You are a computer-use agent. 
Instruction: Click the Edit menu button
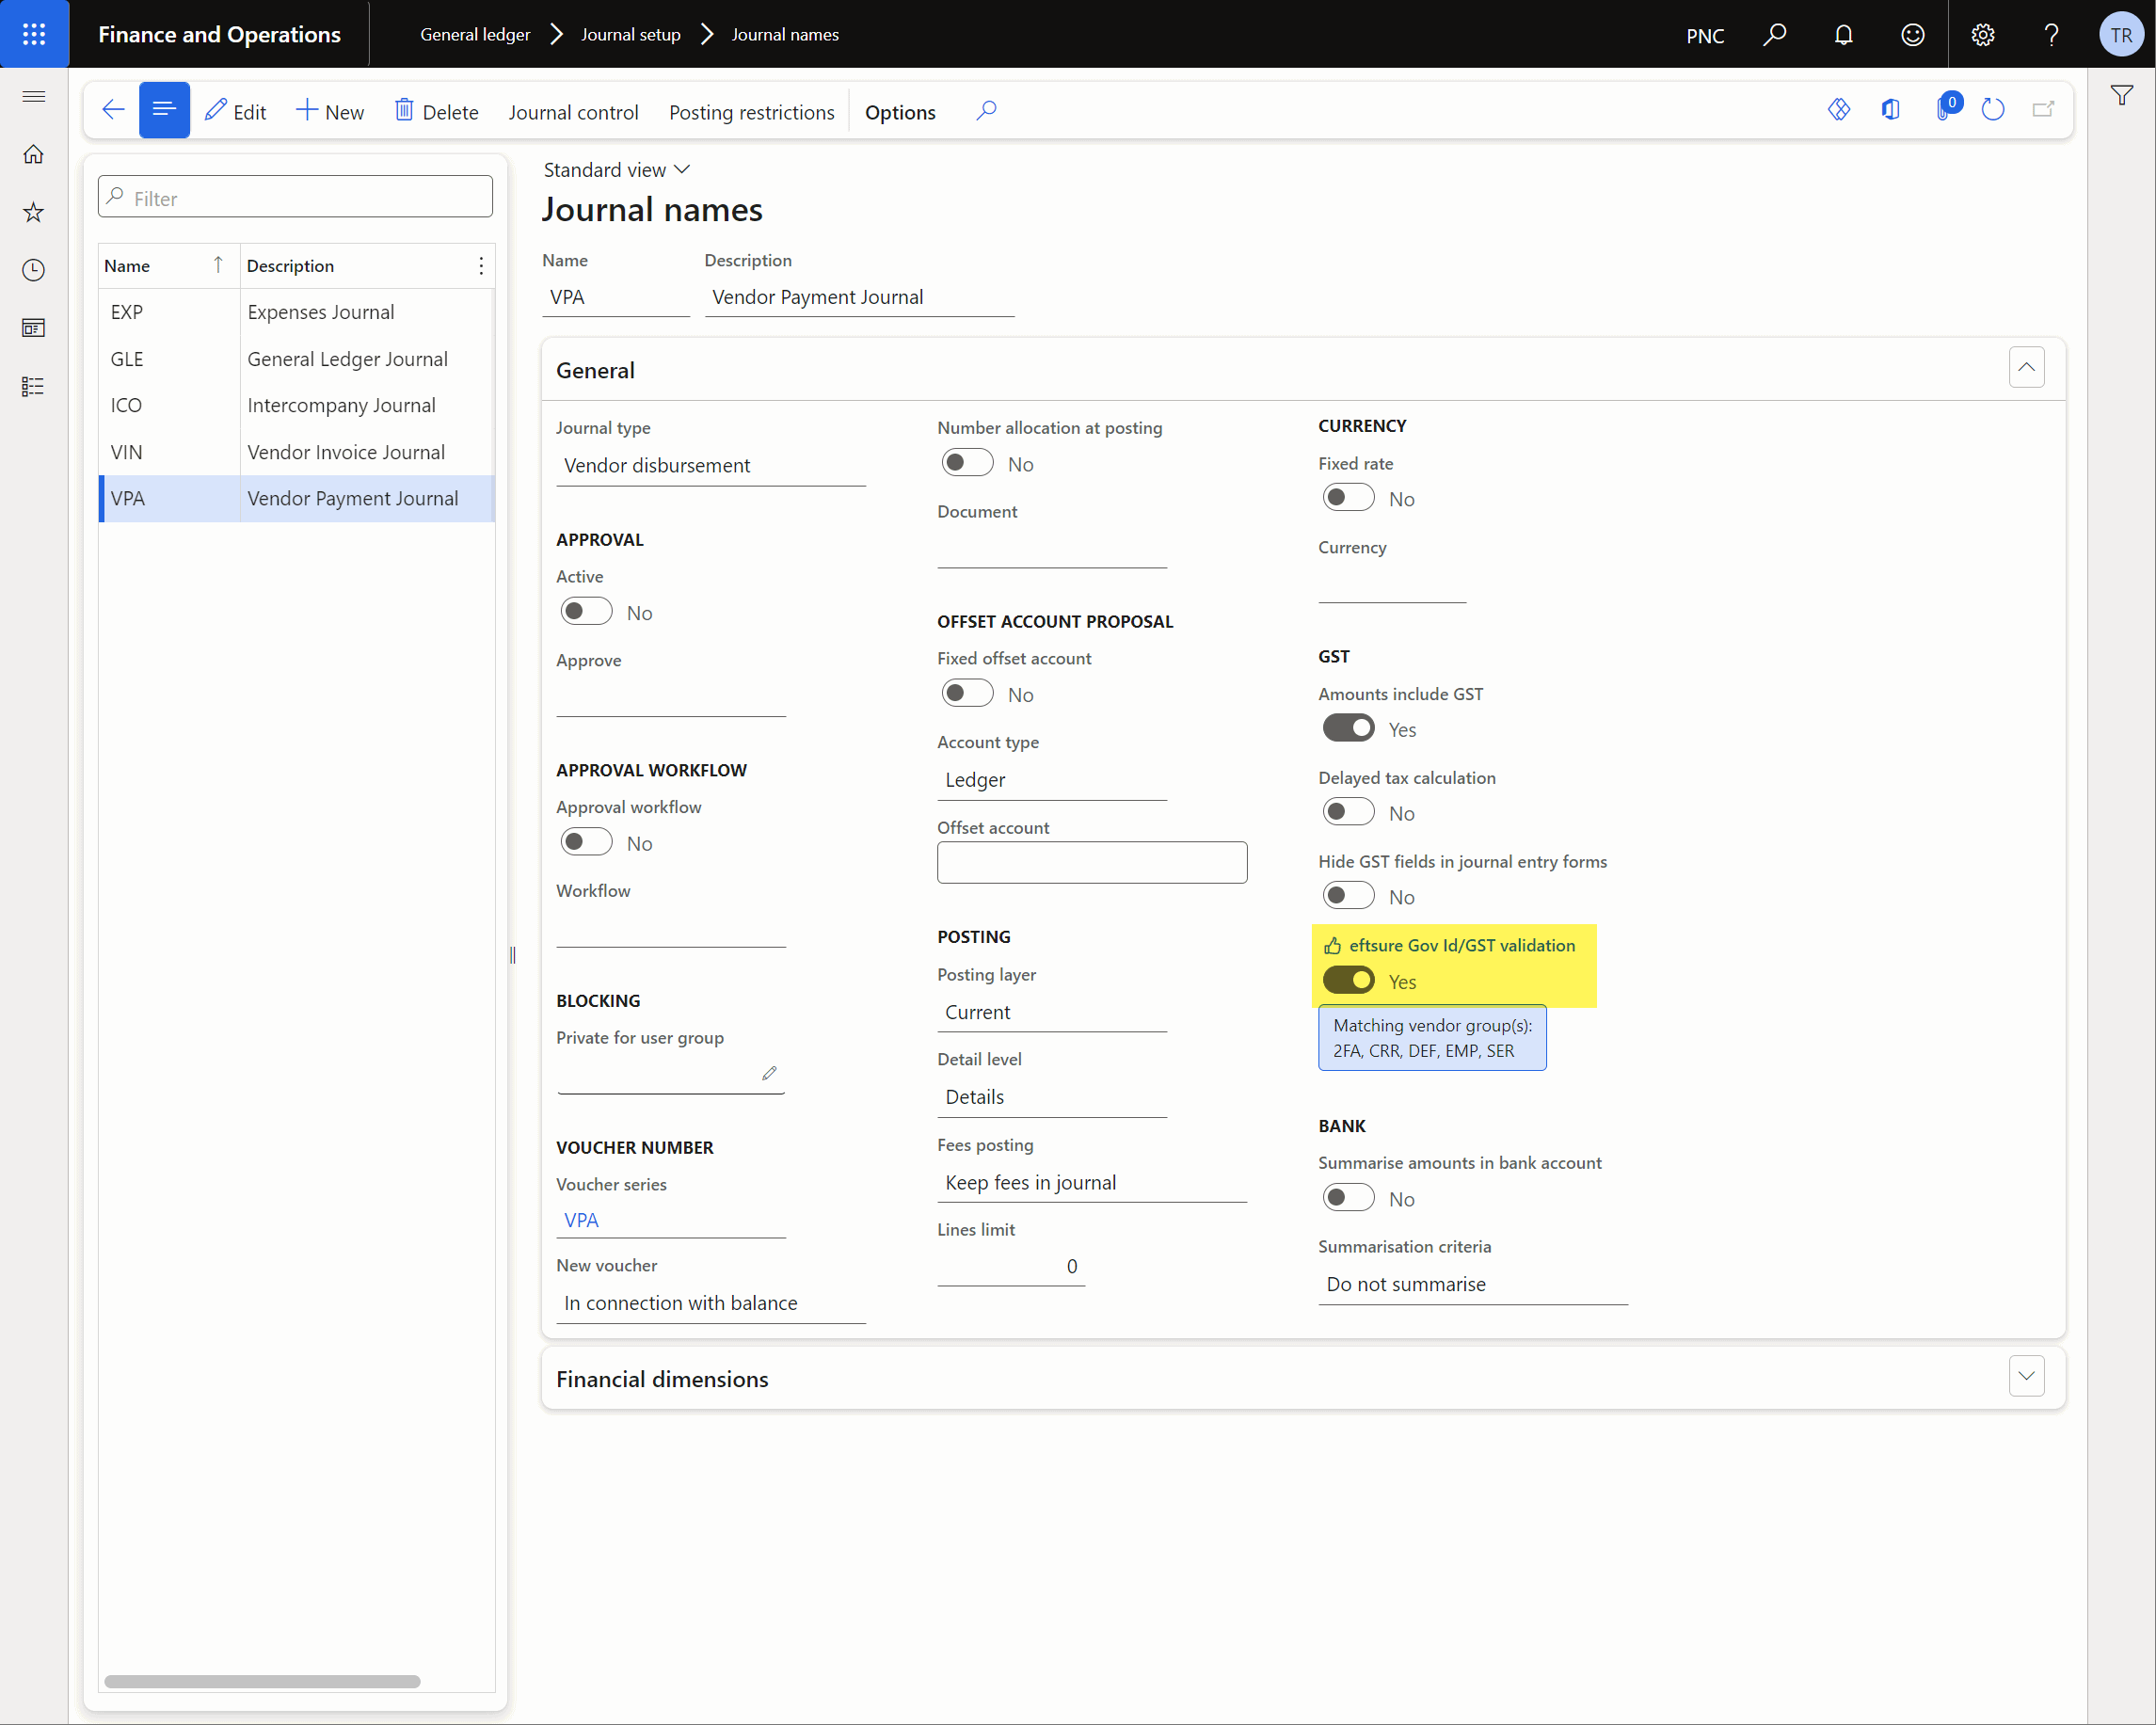tap(236, 112)
